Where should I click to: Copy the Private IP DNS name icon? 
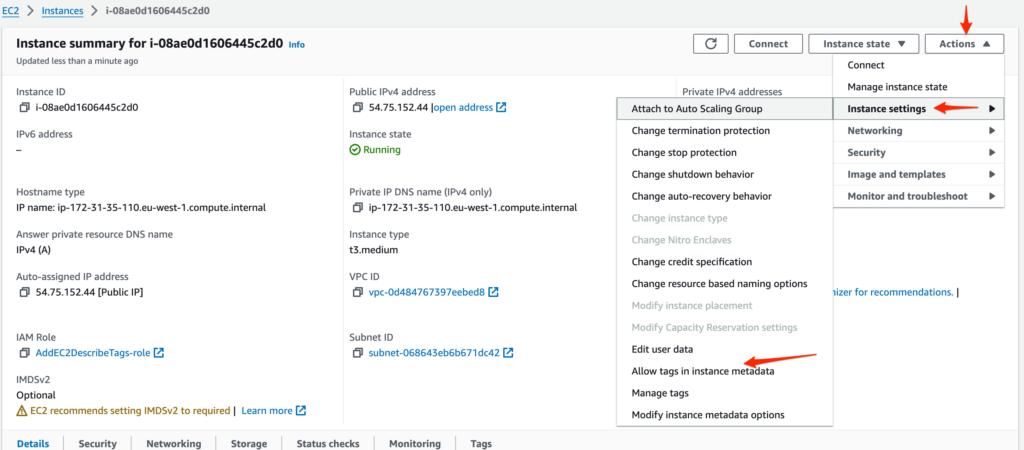[x=357, y=208]
